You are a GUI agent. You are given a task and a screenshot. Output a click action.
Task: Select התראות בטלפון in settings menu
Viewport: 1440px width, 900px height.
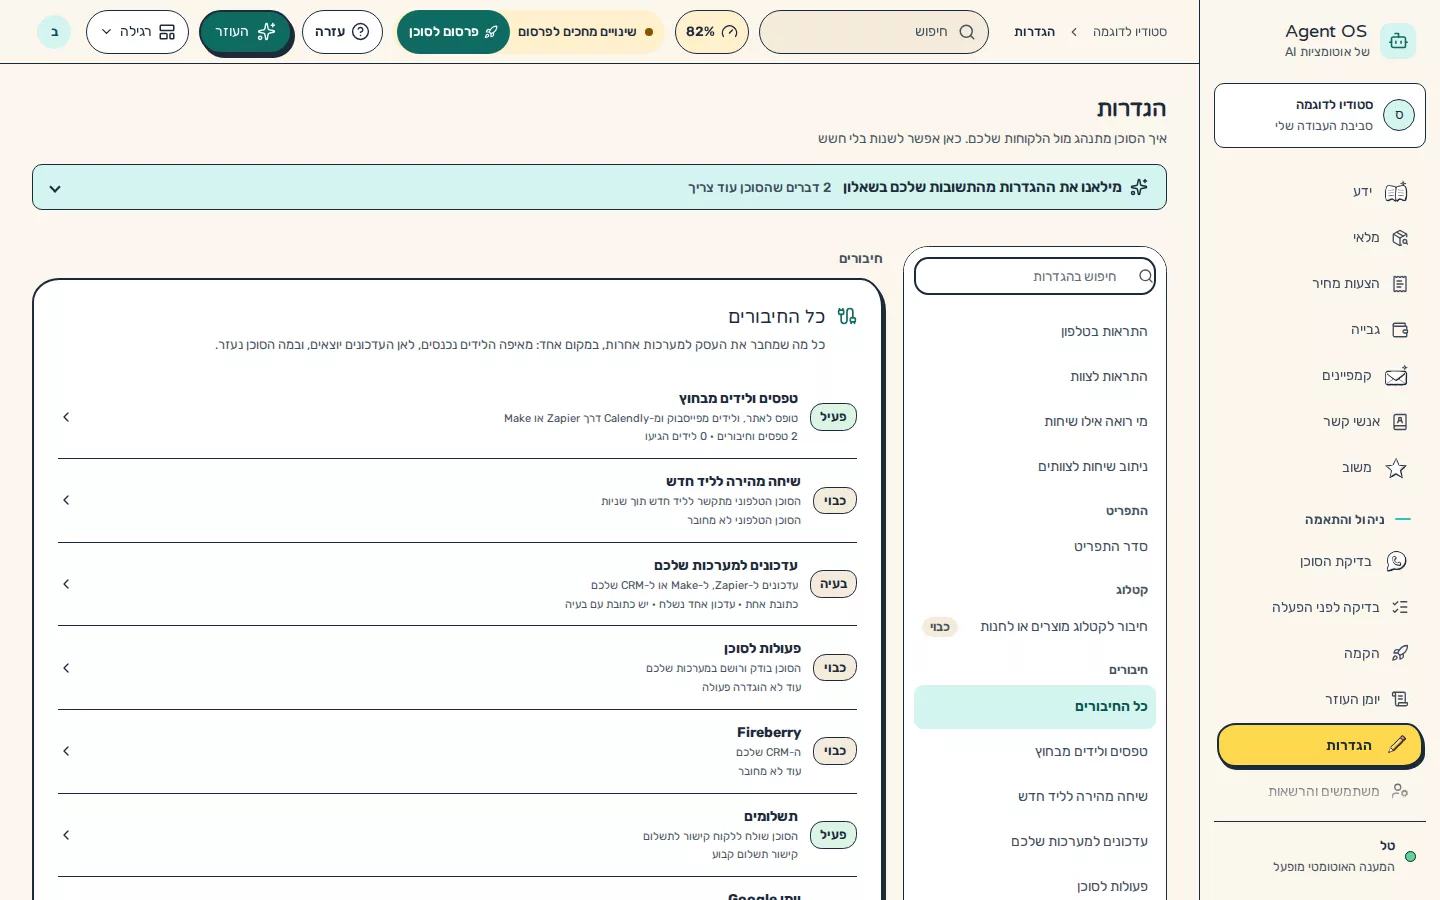(x=1035, y=332)
